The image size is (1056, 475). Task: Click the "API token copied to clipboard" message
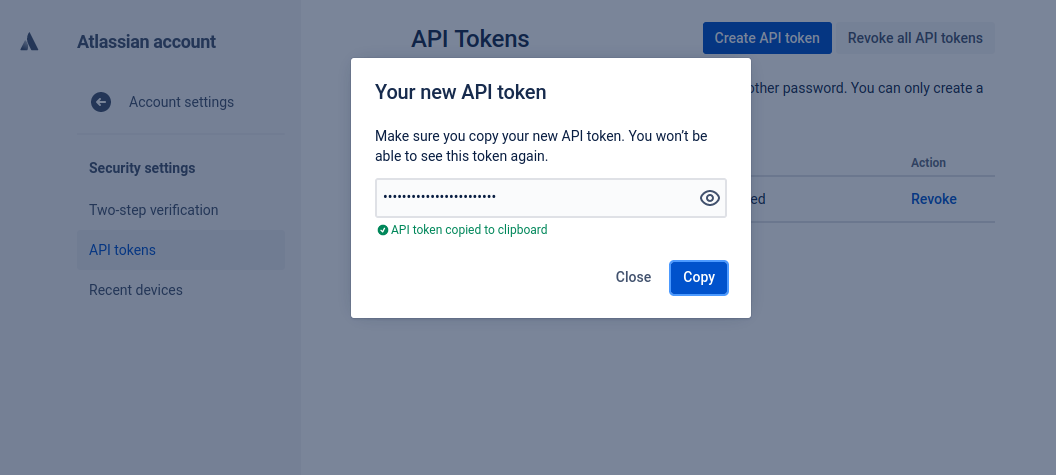pos(469,230)
